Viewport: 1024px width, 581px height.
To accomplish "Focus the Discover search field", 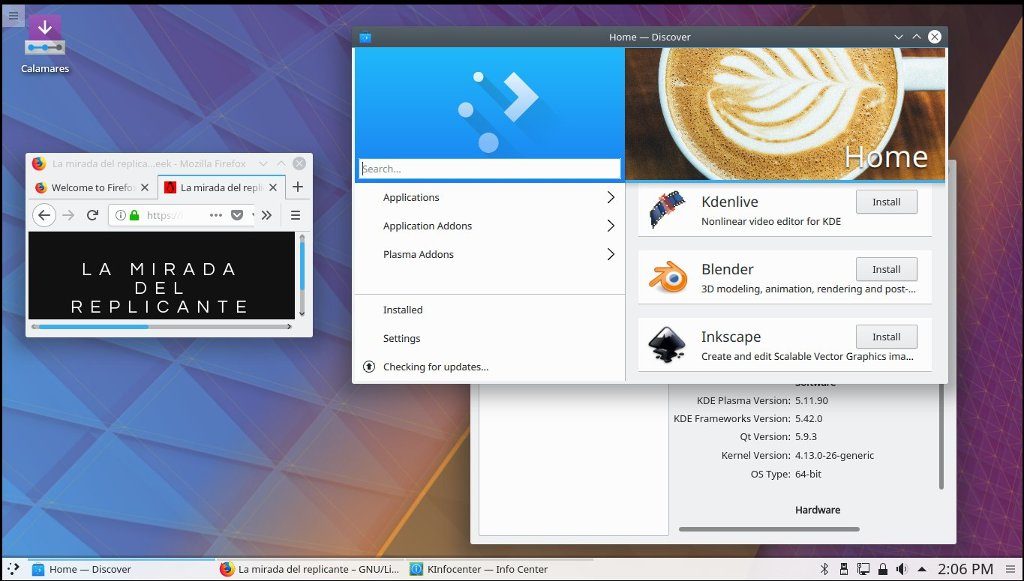I will (x=490, y=169).
